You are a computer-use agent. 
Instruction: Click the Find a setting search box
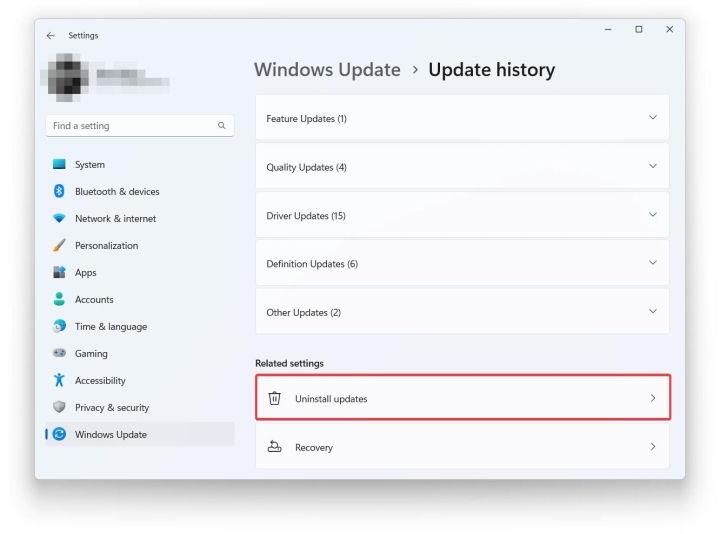click(x=130, y=126)
